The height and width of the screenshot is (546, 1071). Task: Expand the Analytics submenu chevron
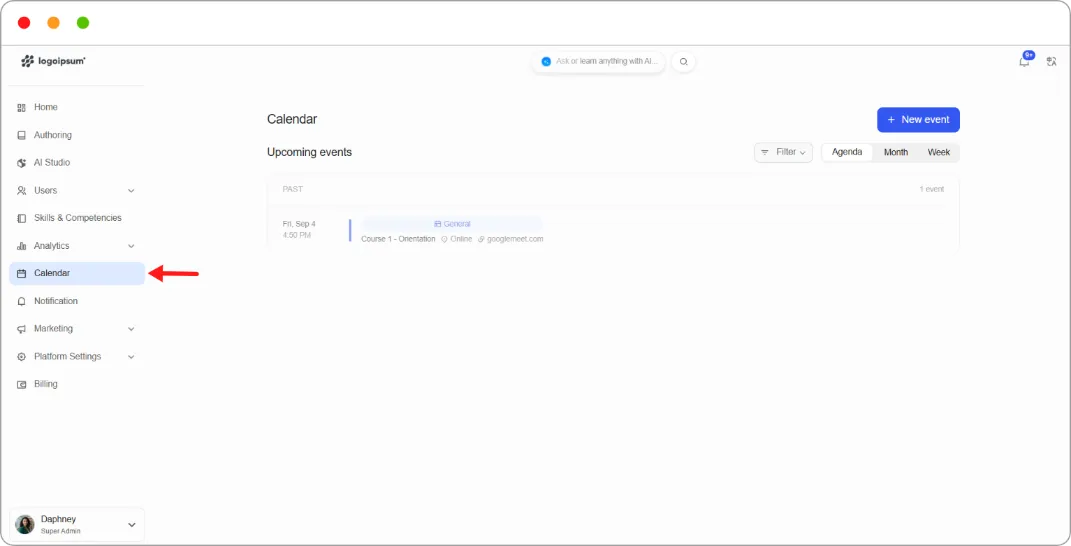coord(131,246)
